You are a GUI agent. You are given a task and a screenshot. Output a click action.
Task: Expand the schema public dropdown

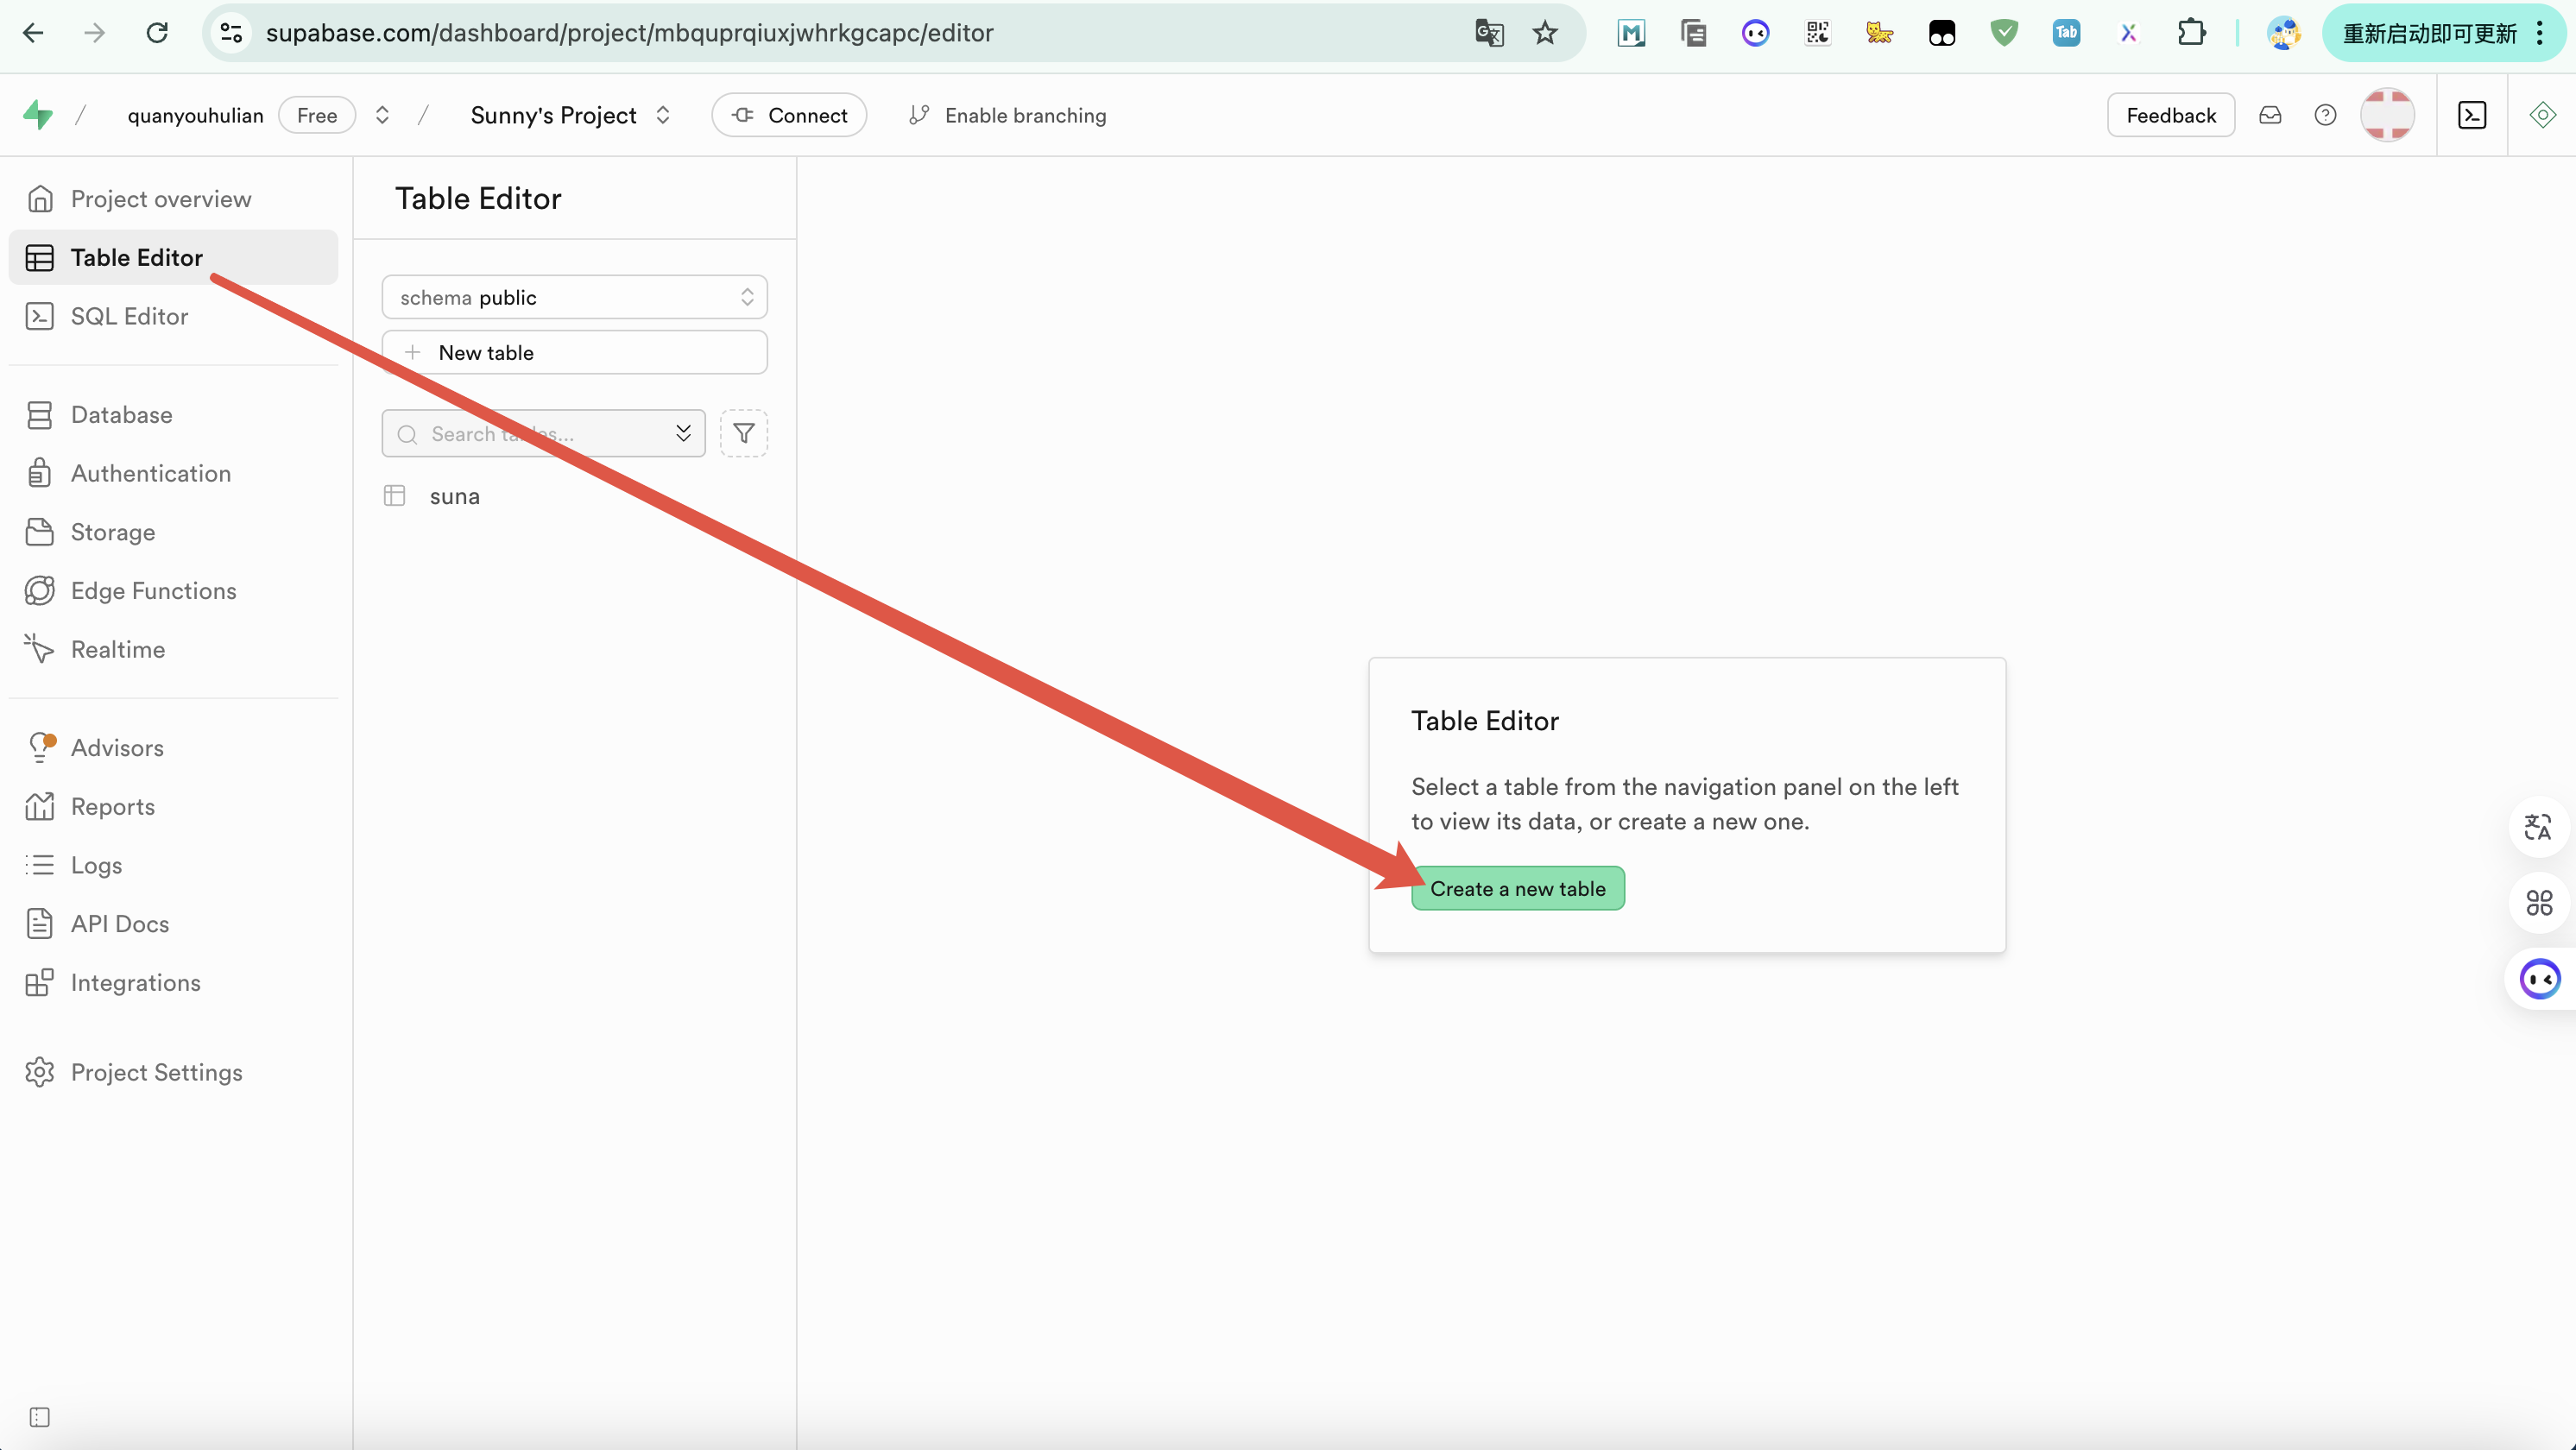point(574,297)
